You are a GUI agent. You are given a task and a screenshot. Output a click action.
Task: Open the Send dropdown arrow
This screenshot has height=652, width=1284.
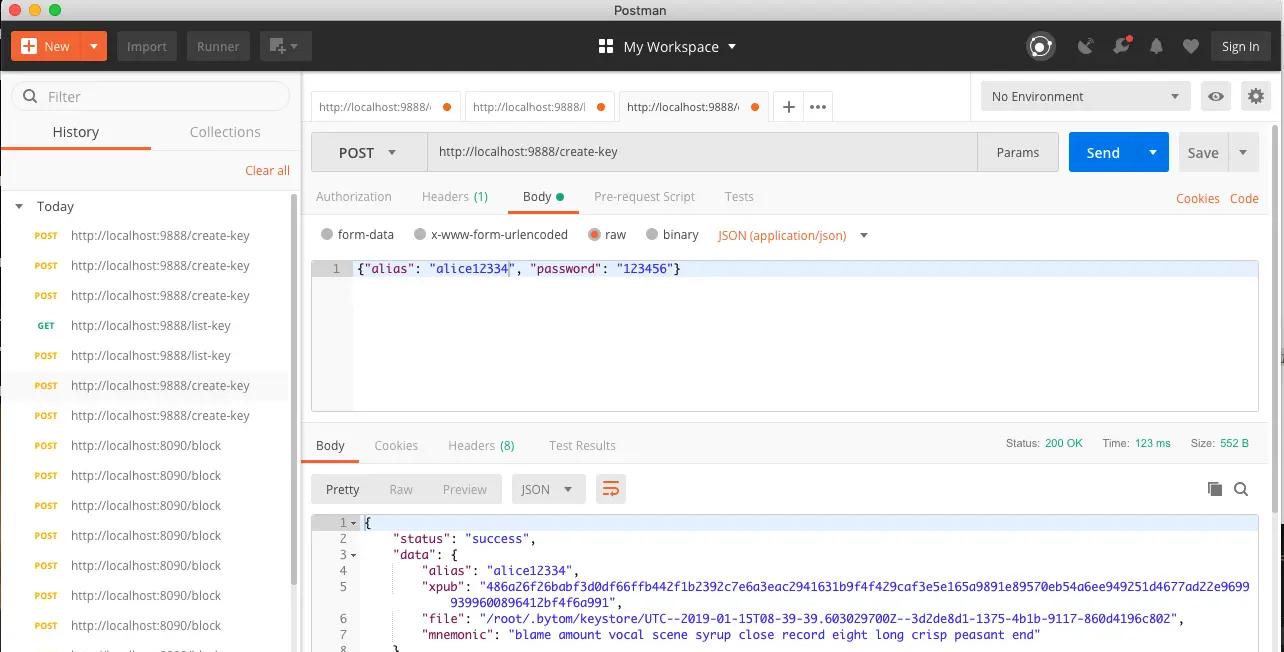tap(1153, 152)
